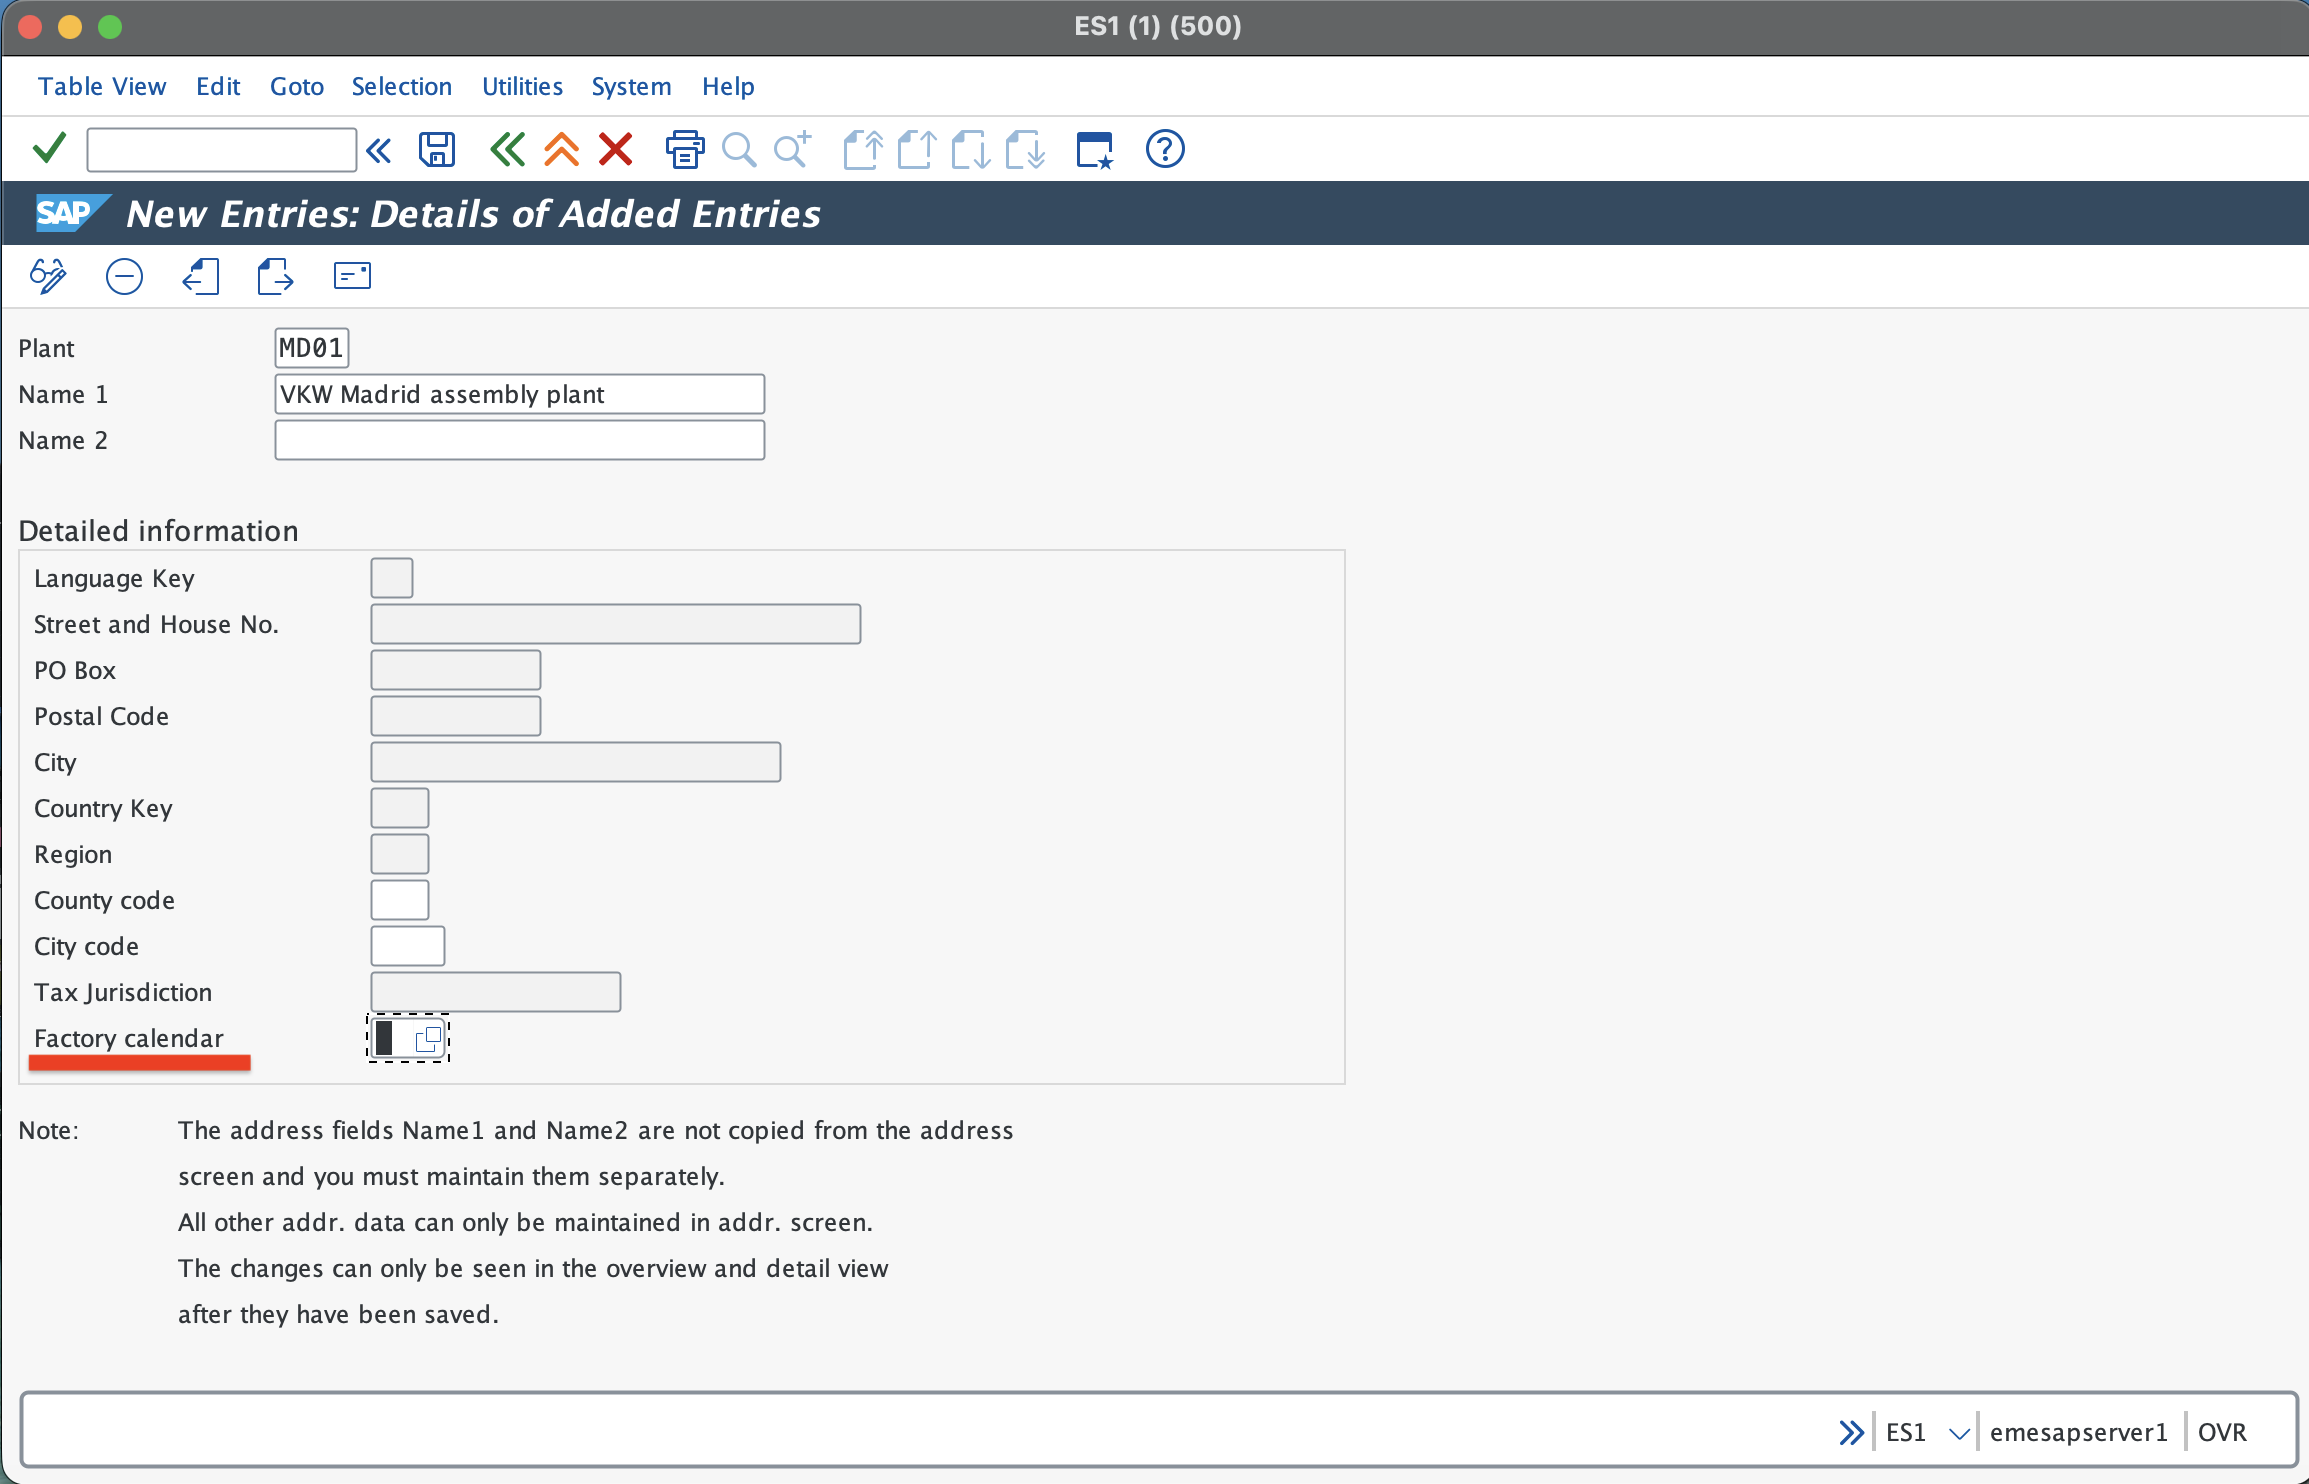Click the Region field

[x=400, y=854]
